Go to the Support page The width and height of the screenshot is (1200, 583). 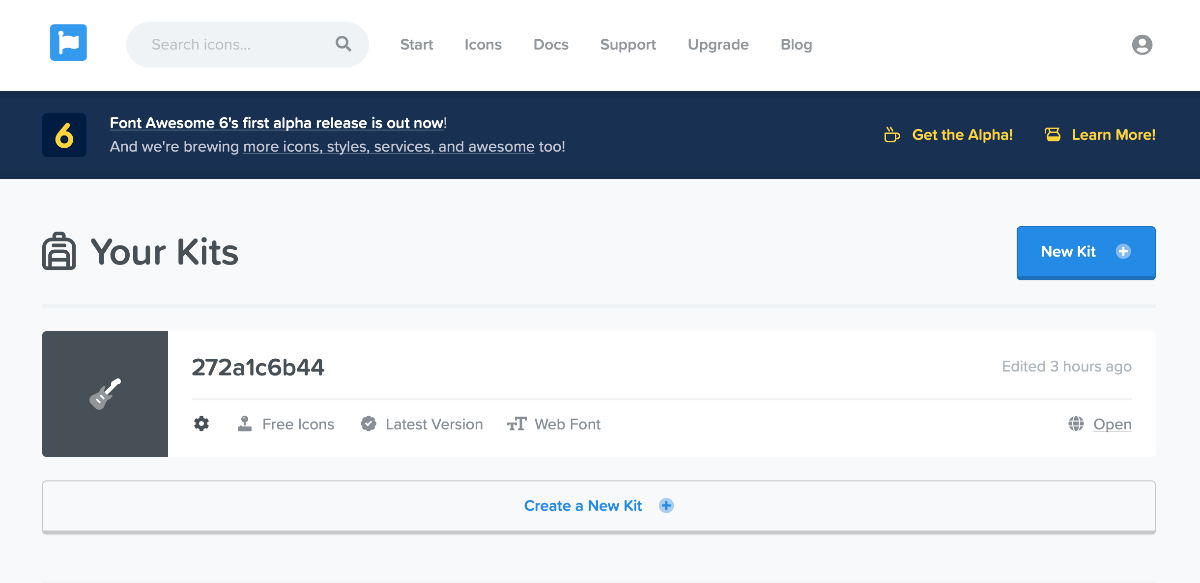pyautogui.click(x=628, y=44)
